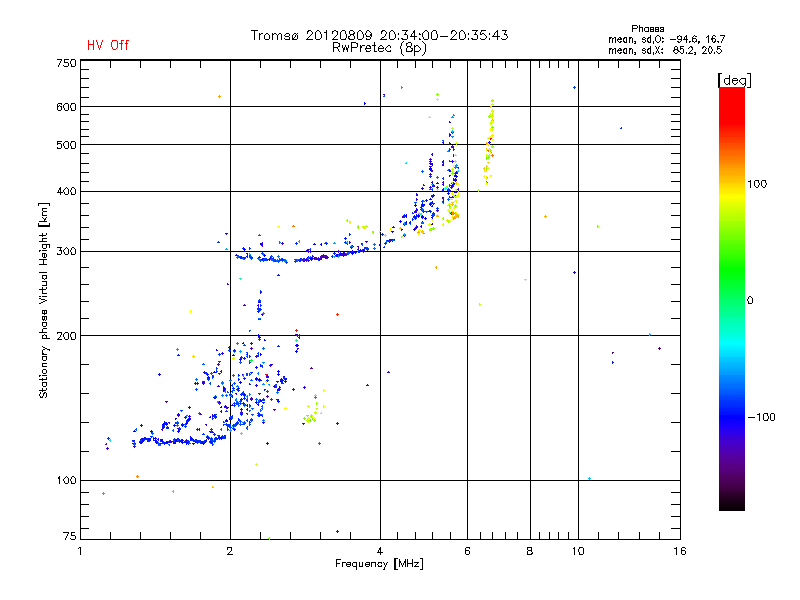The height and width of the screenshot is (600, 800).
Task: Click the y-axis '400' tick label
Action: point(66,192)
